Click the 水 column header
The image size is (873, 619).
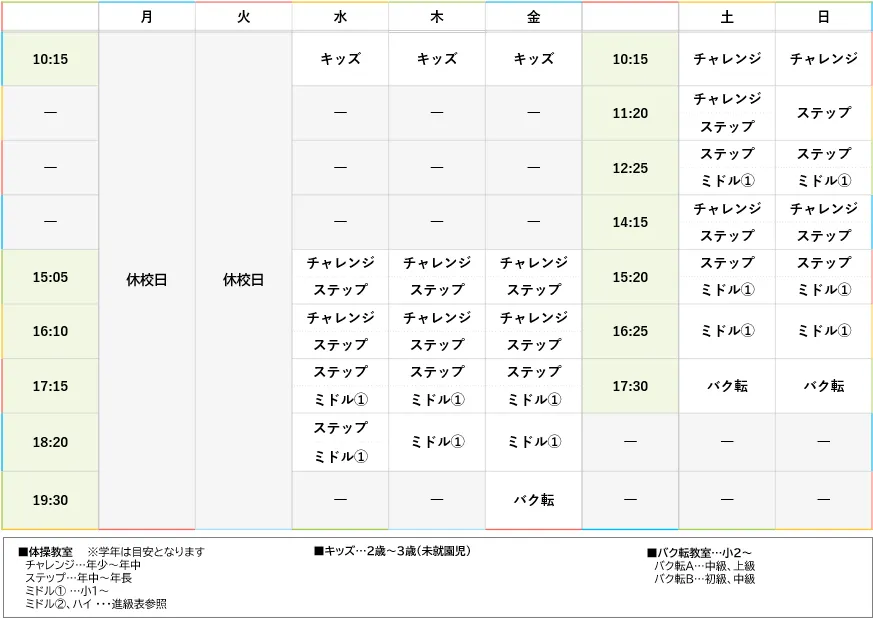(x=339, y=16)
